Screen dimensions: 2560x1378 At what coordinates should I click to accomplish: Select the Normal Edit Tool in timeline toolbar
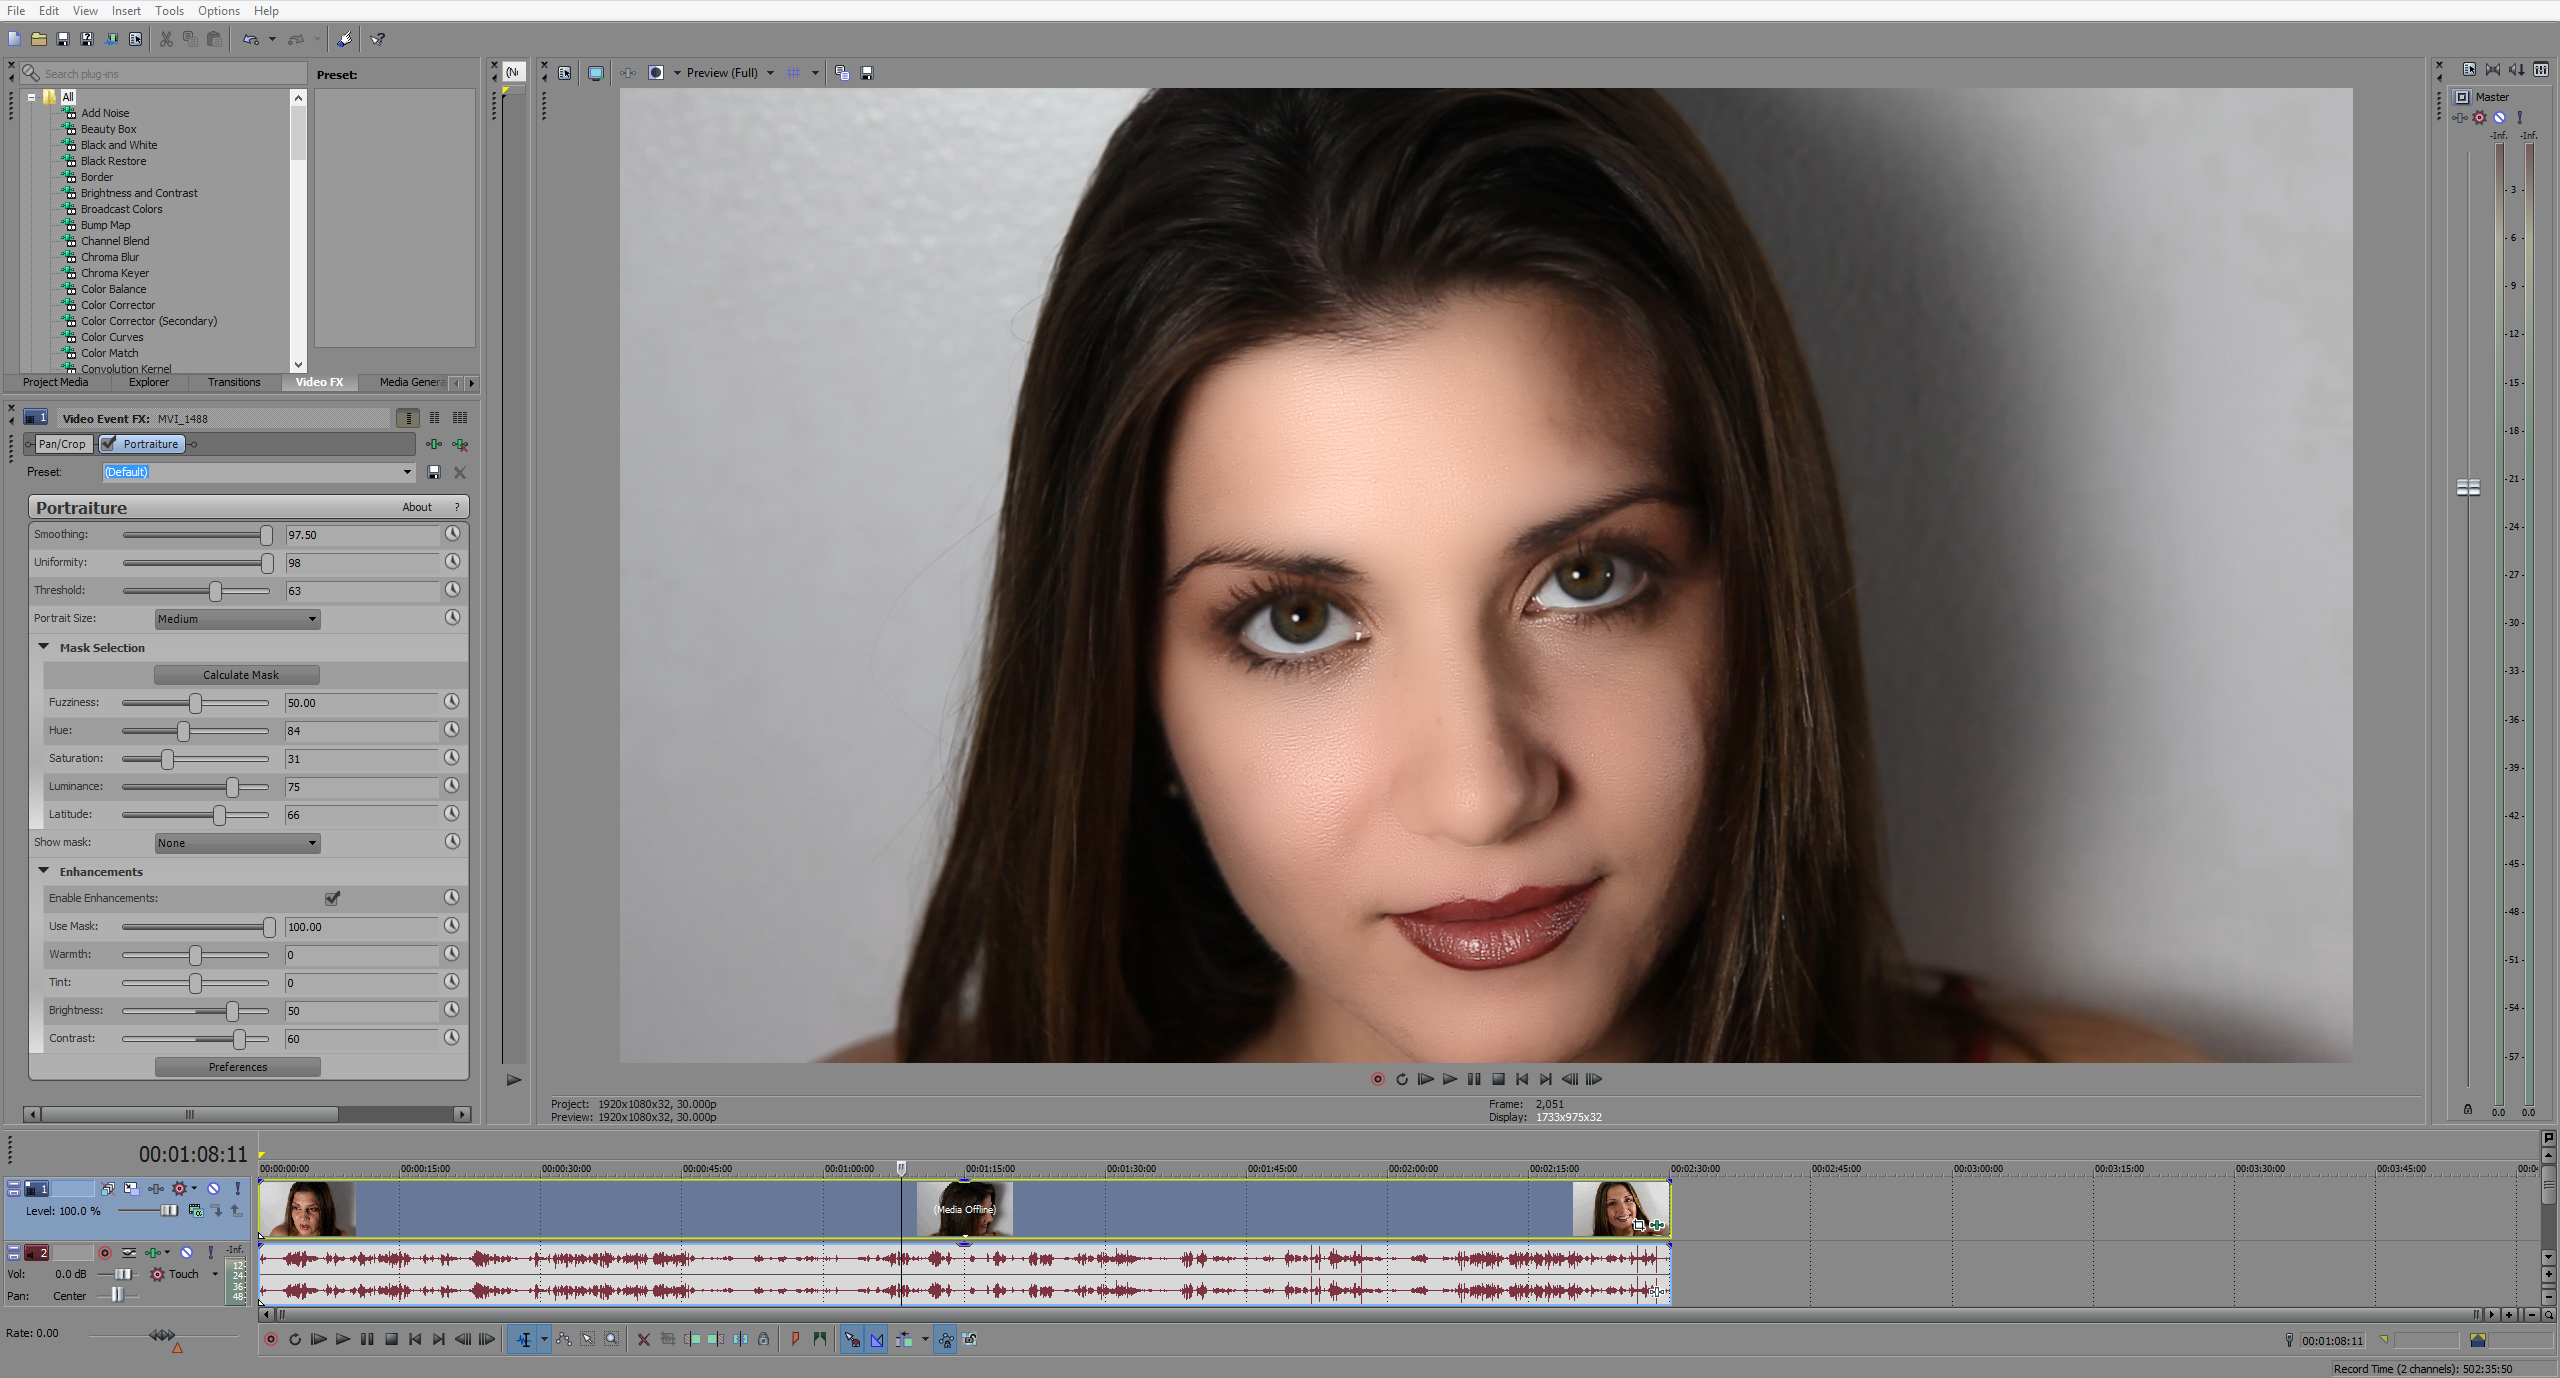click(524, 1339)
